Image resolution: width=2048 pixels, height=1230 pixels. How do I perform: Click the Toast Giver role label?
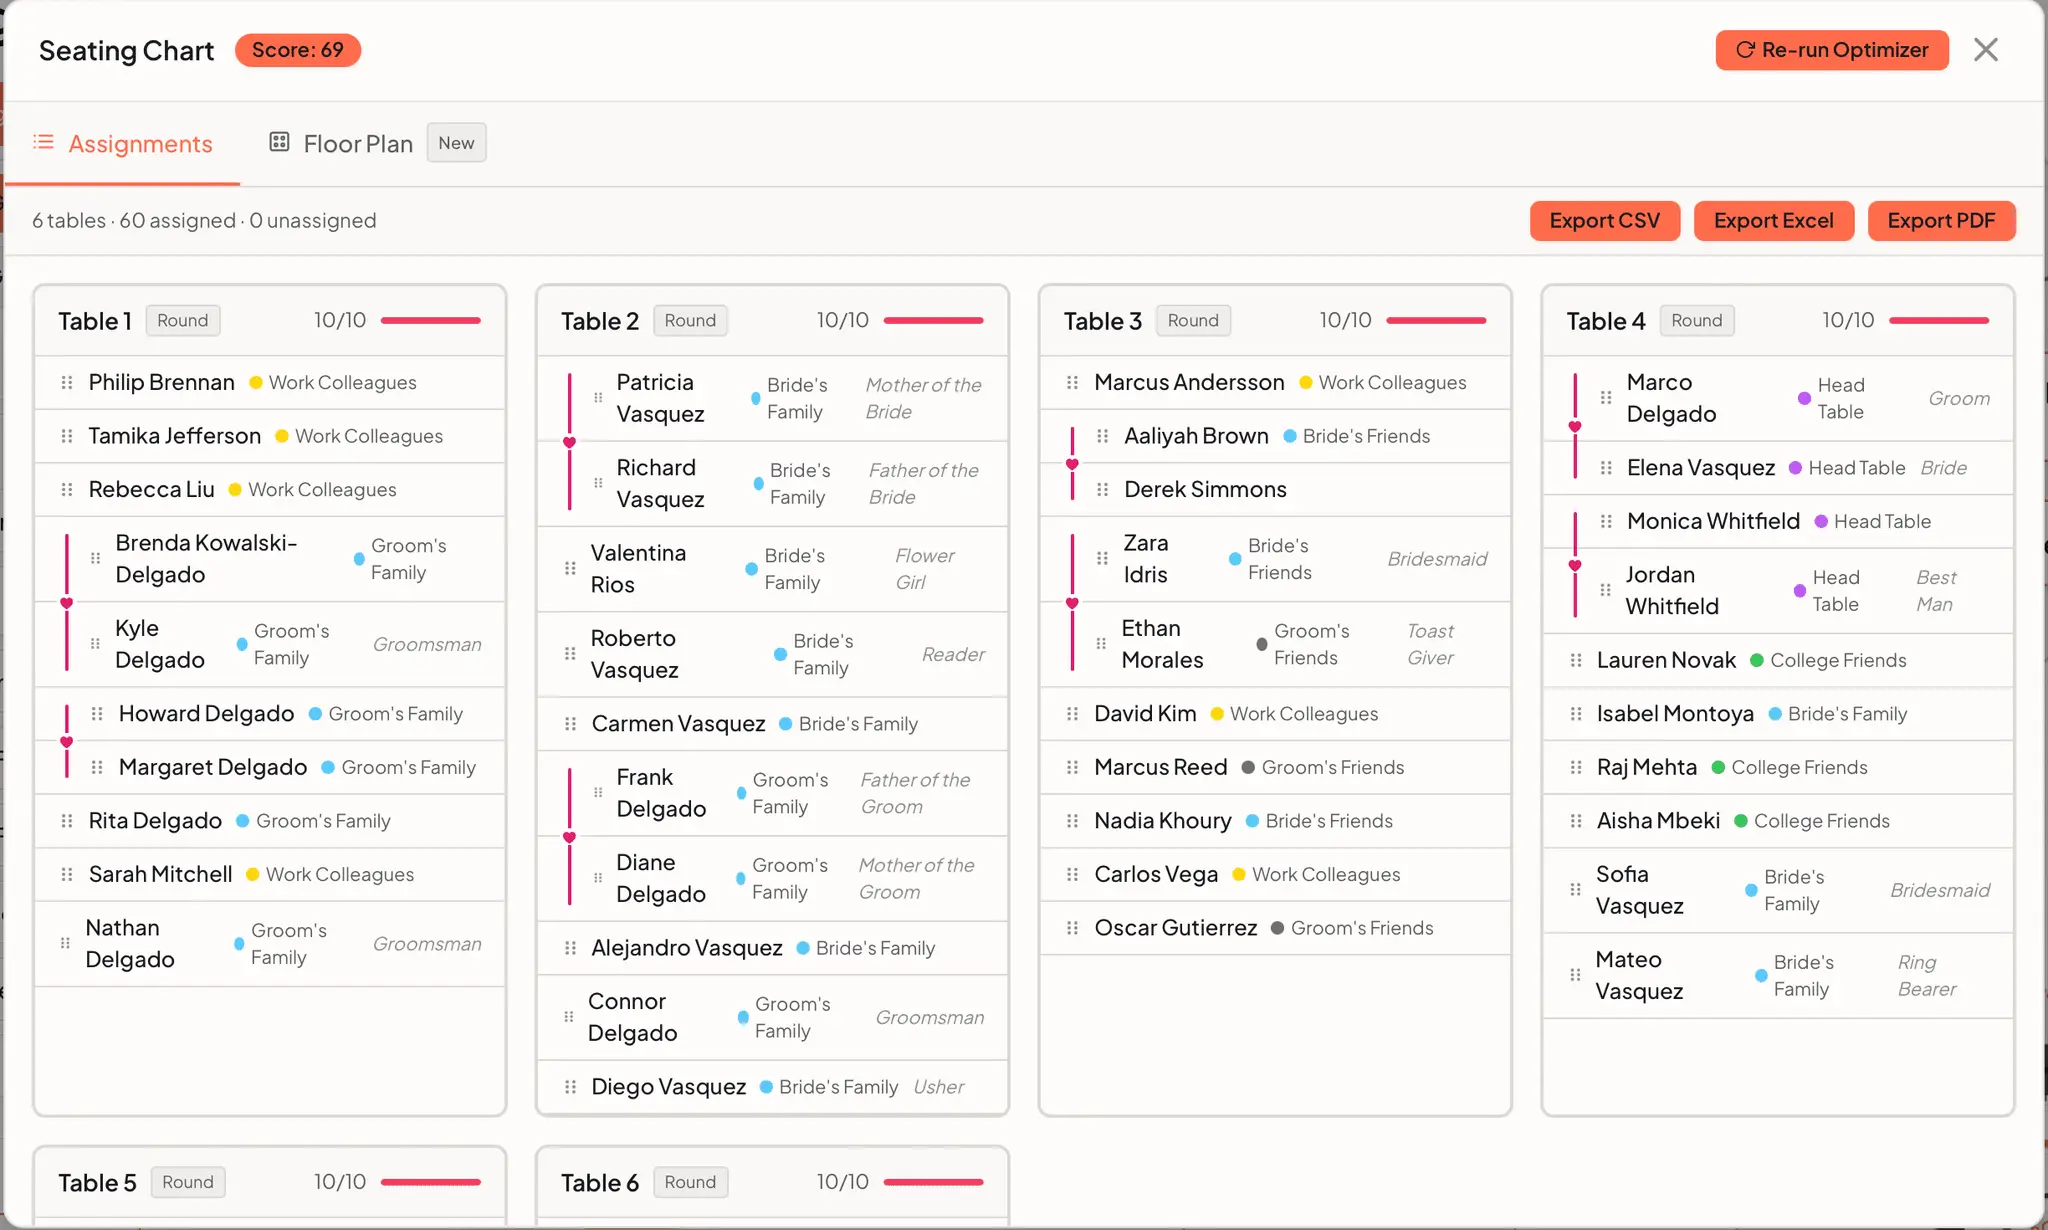[1431, 644]
